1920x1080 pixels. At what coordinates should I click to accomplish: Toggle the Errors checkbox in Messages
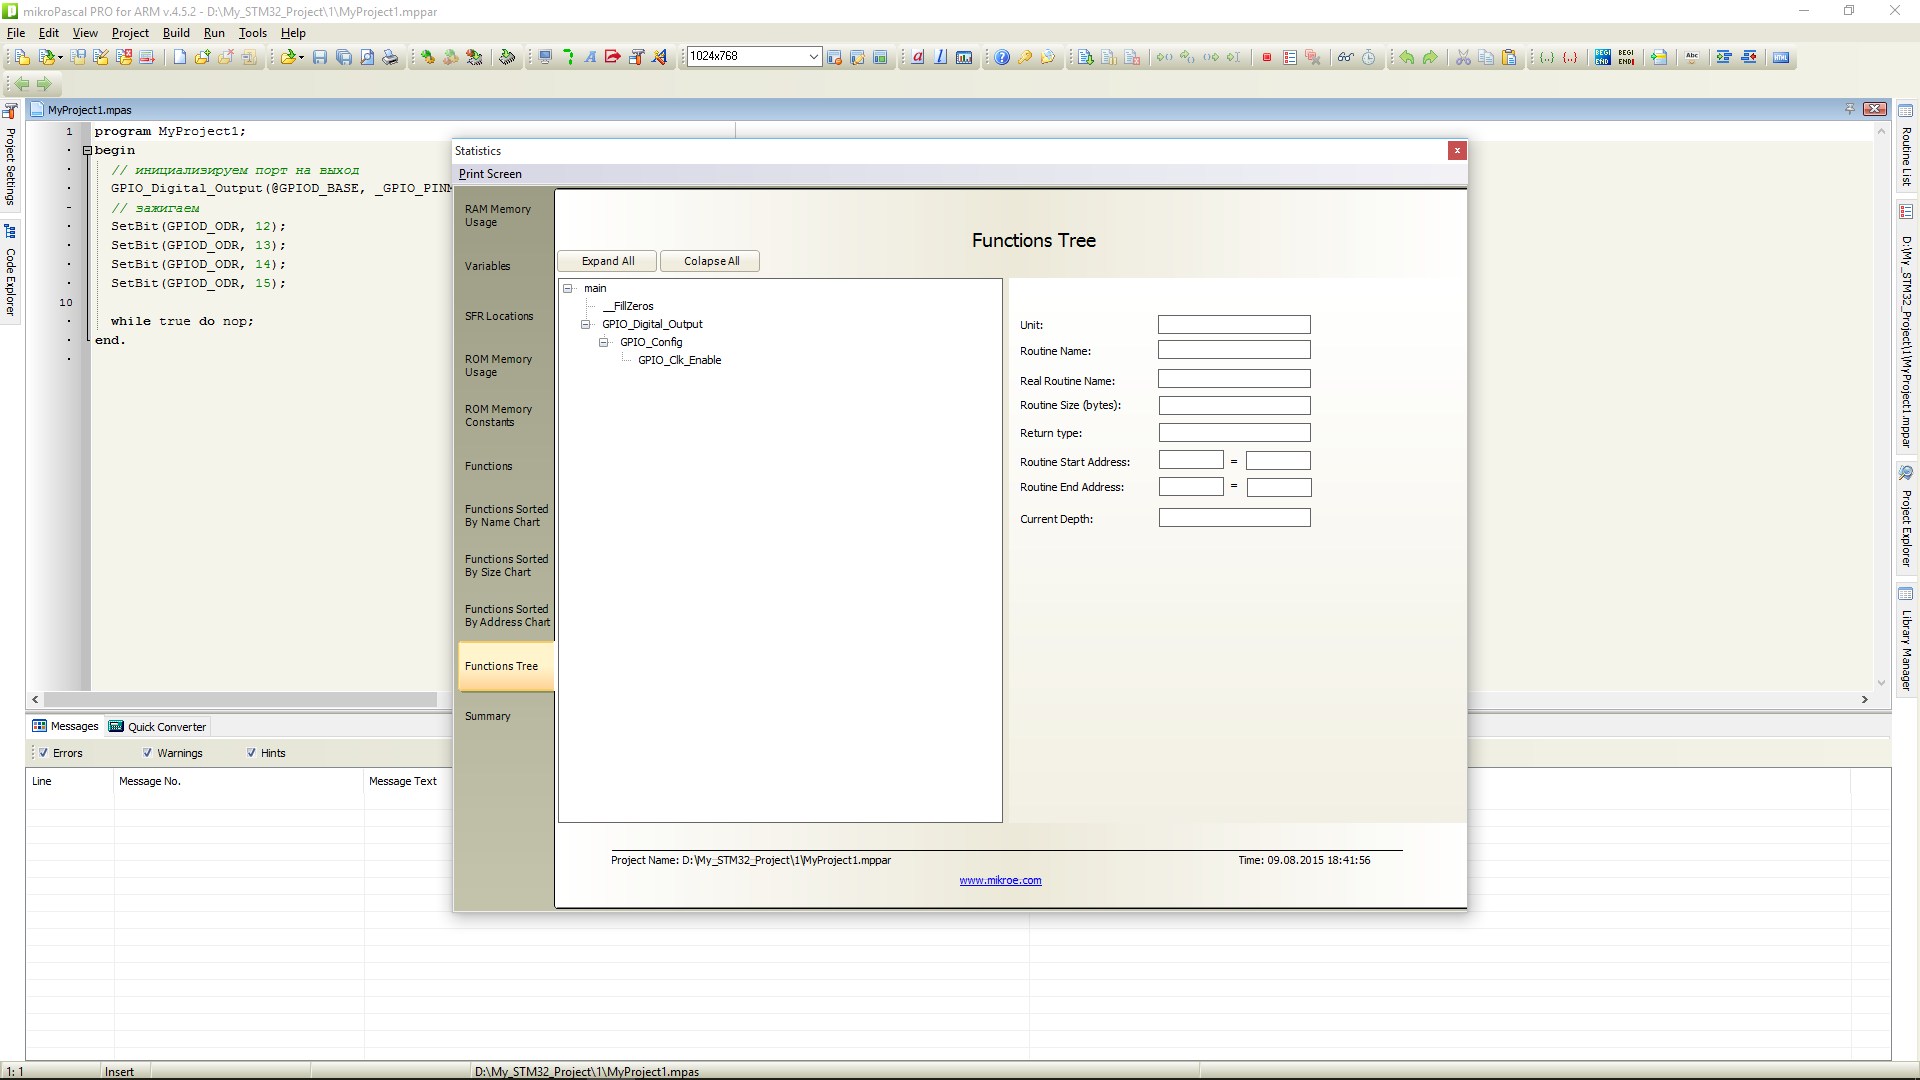[x=44, y=753]
